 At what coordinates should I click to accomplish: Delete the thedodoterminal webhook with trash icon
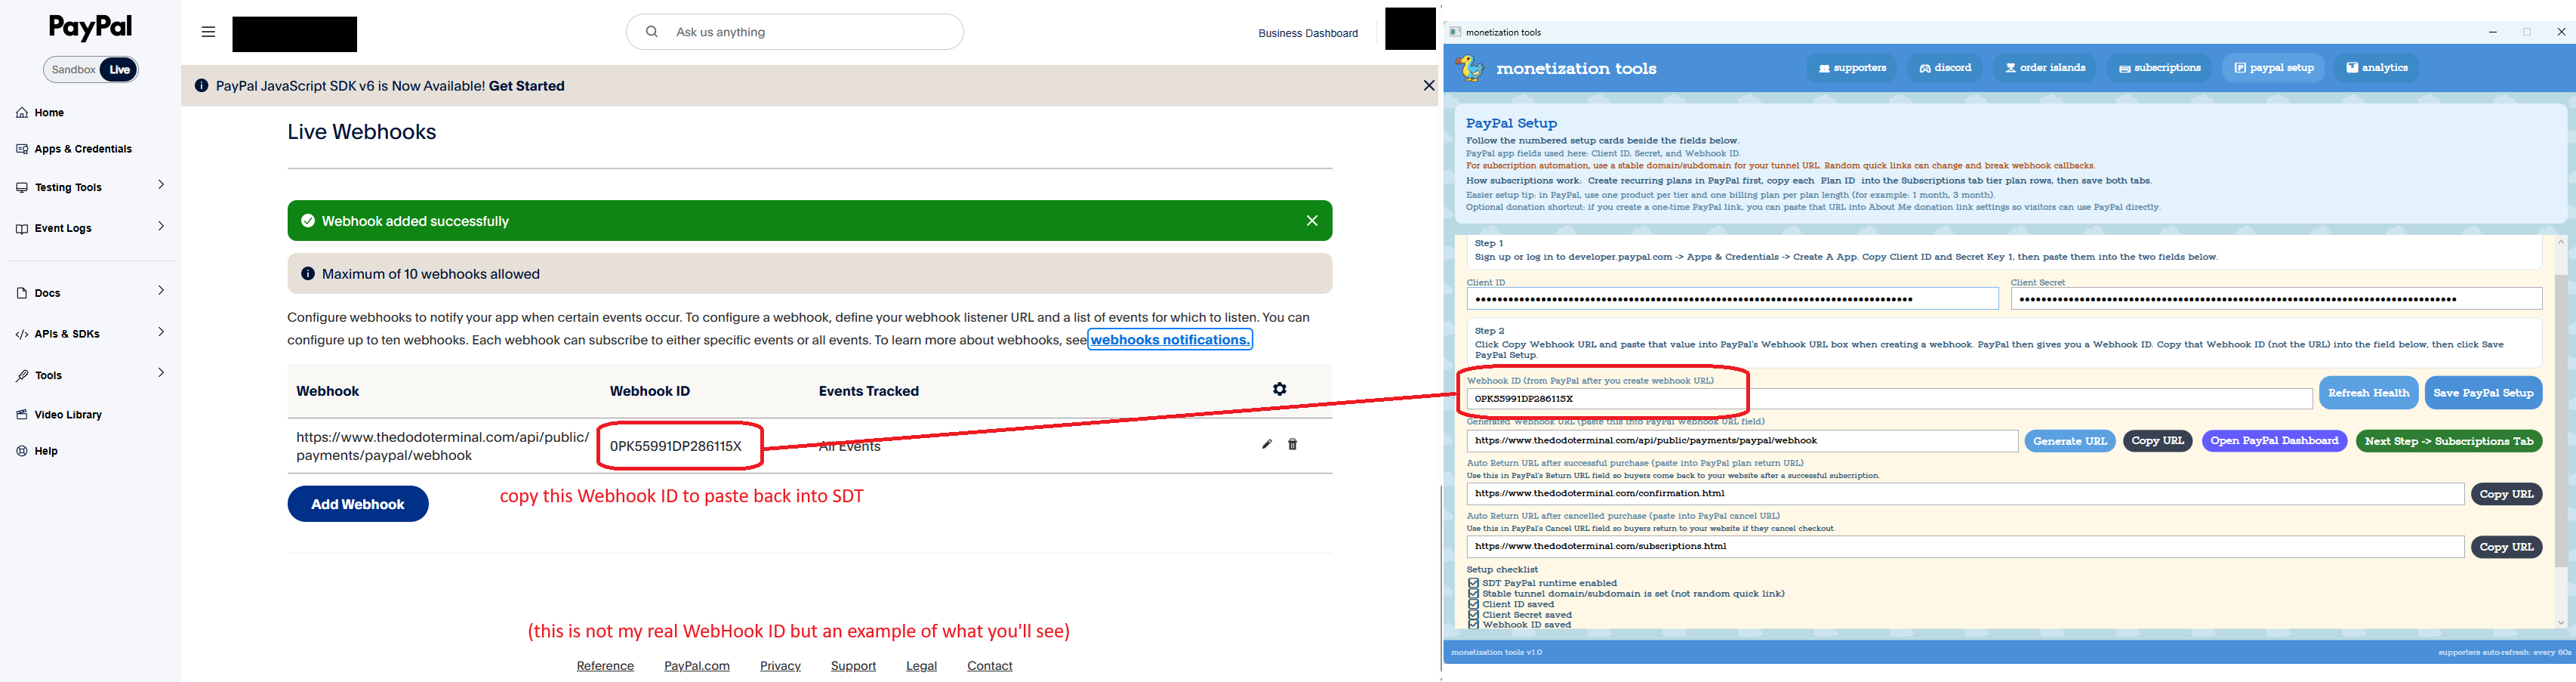pos(1293,444)
